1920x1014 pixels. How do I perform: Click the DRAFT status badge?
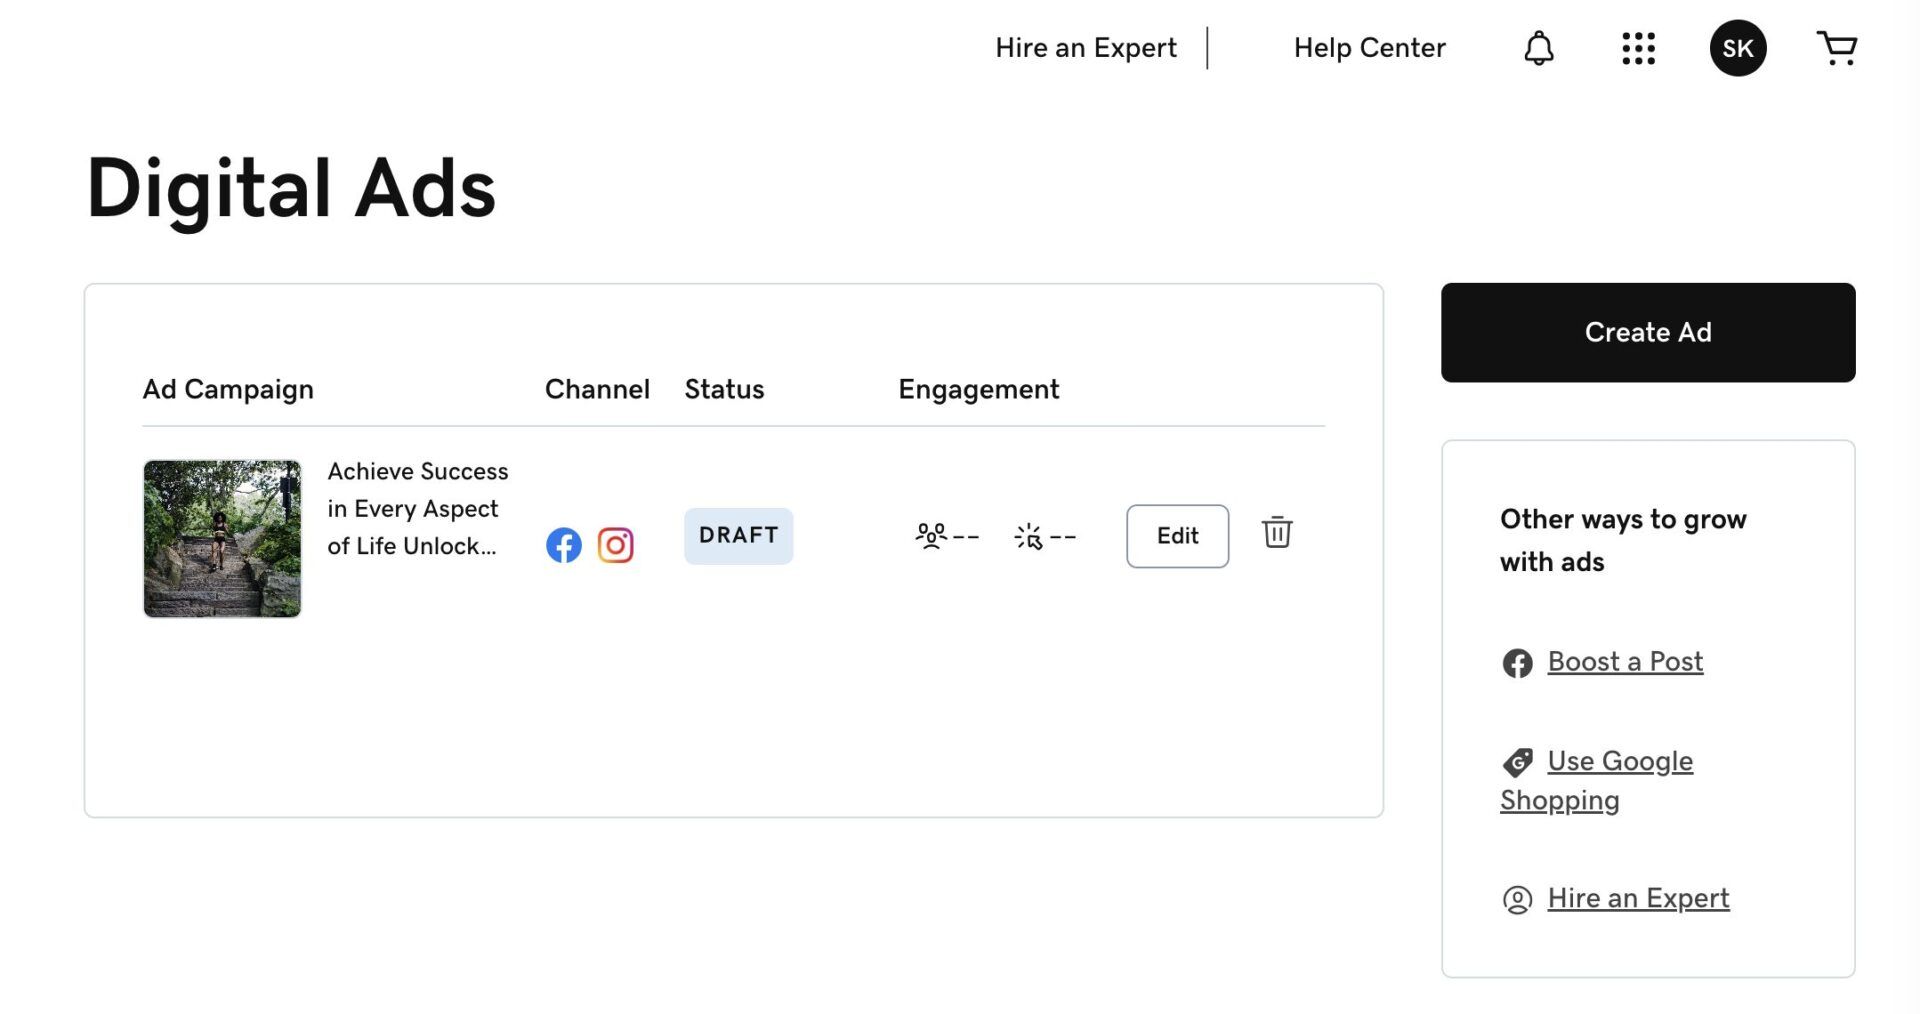tap(738, 536)
